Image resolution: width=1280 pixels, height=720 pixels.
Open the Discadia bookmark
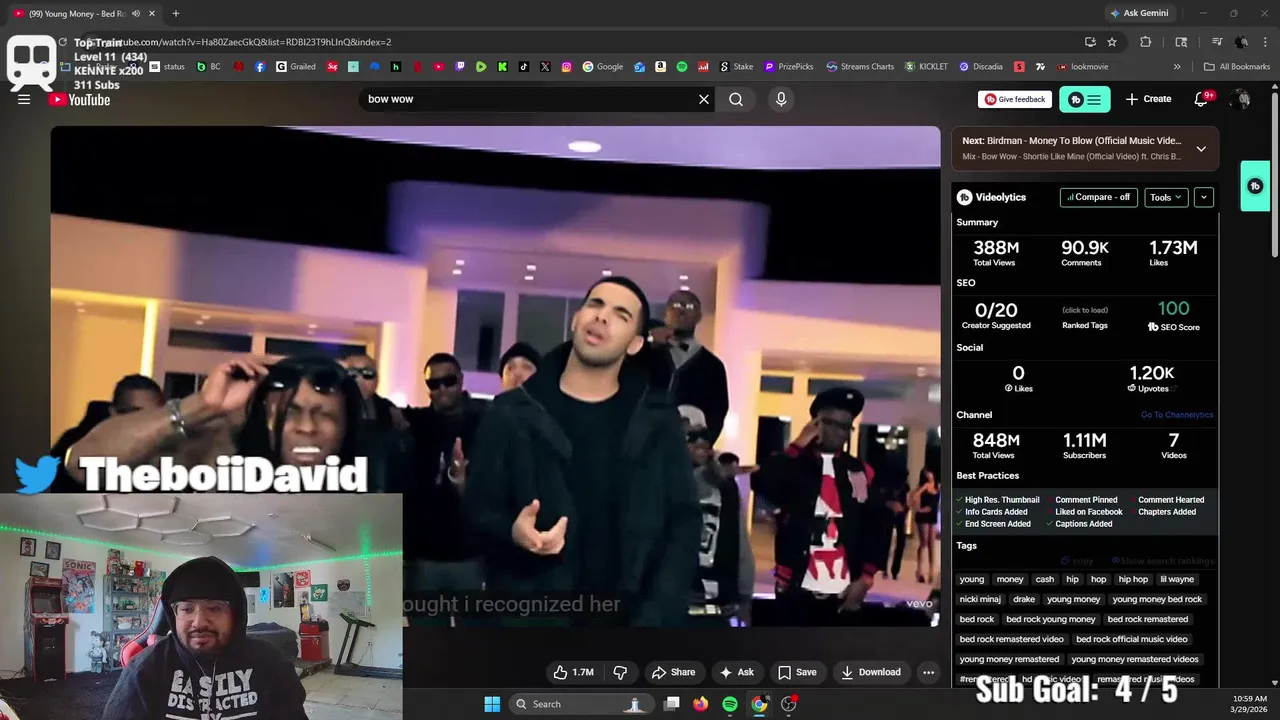981,67
